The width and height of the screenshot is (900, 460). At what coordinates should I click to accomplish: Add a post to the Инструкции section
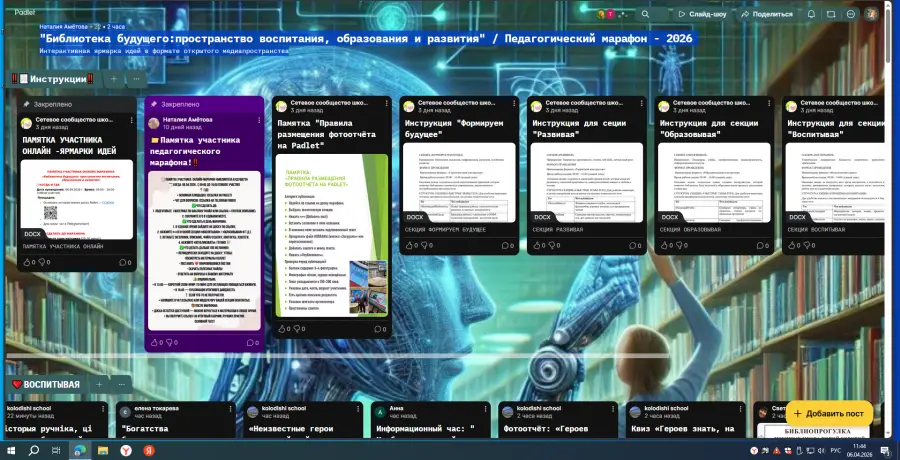114,78
